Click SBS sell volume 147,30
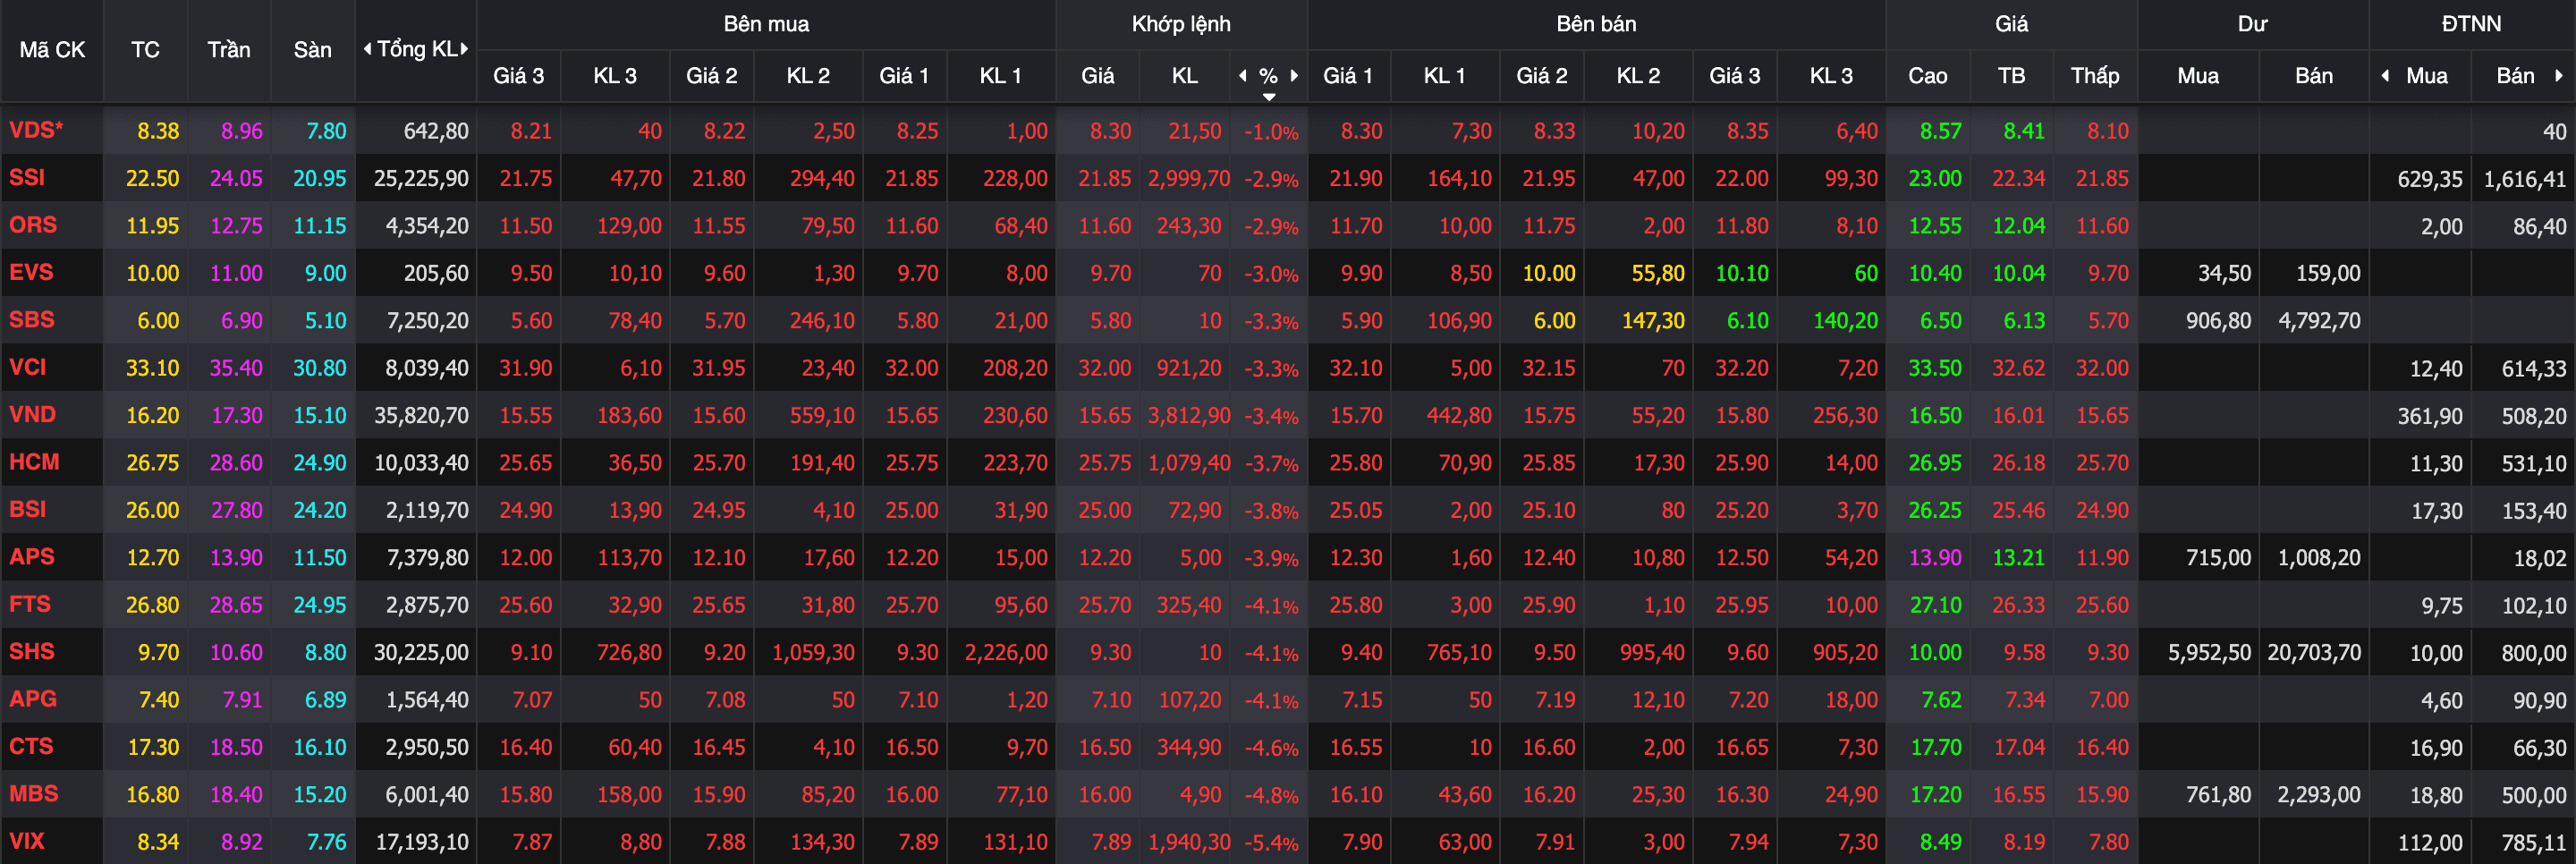Screen dimensions: 2576x864 pyautogui.click(x=1652, y=321)
